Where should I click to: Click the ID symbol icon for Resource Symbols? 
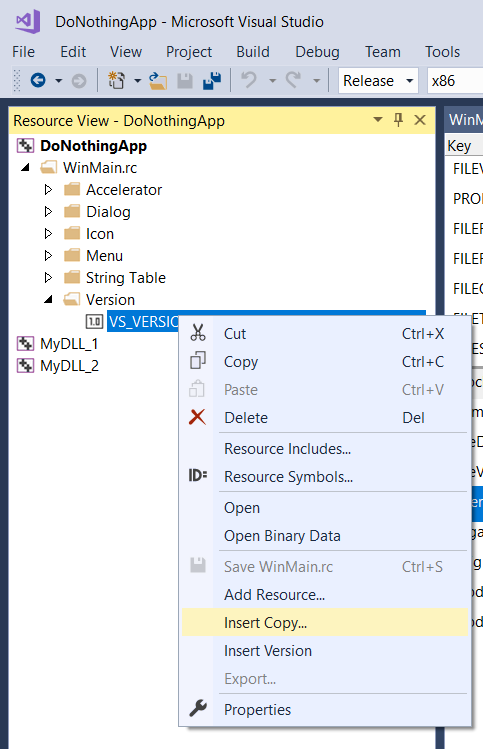(198, 475)
